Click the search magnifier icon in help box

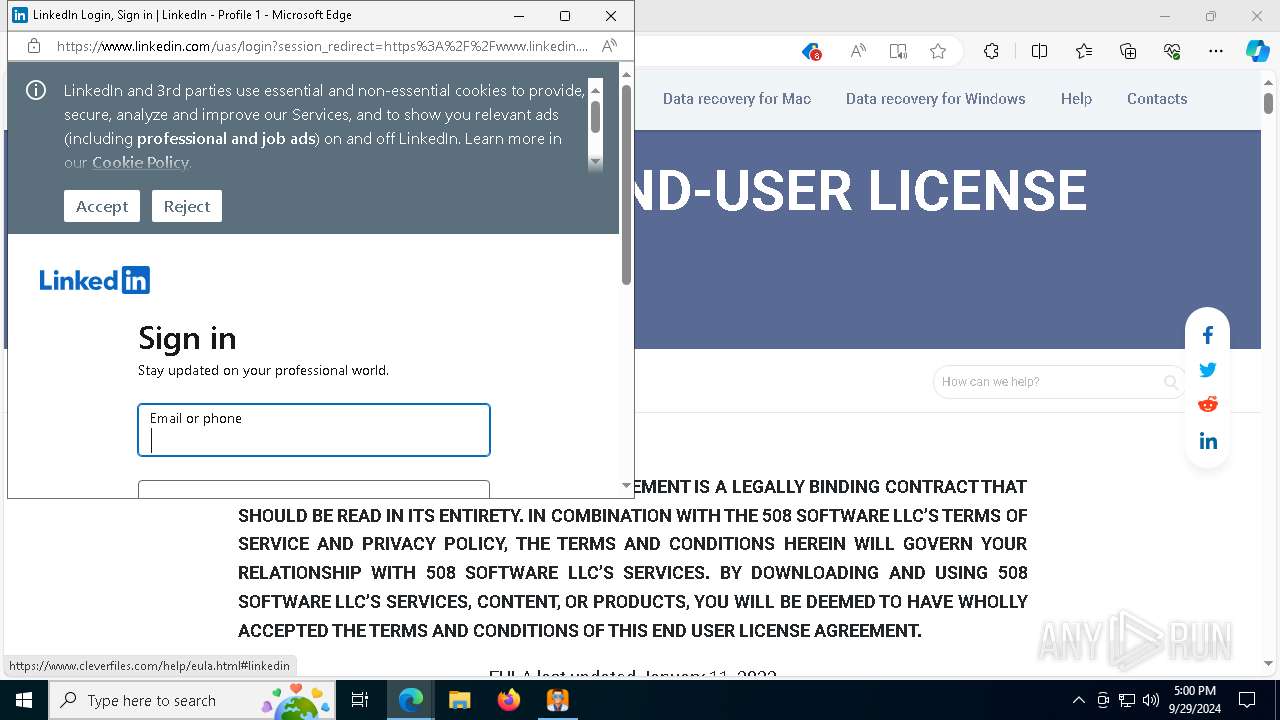point(1171,382)
